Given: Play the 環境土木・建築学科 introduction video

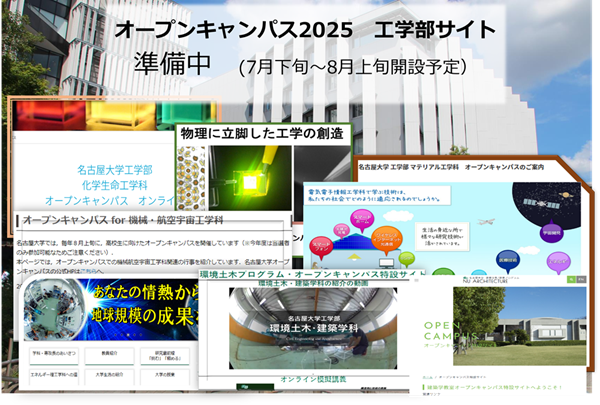Looking at the screenshot, I should (x=313, y=328).
